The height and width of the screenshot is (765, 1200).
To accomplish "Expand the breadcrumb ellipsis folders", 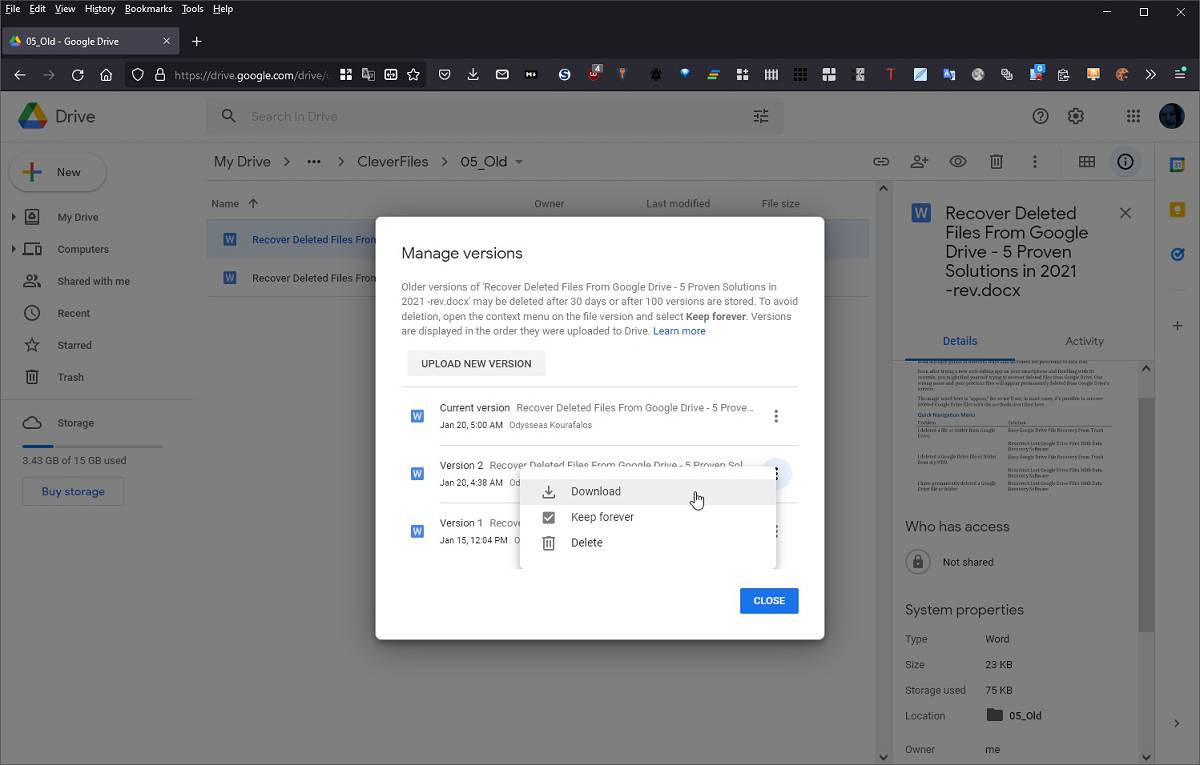I will [x=314, y=161].
